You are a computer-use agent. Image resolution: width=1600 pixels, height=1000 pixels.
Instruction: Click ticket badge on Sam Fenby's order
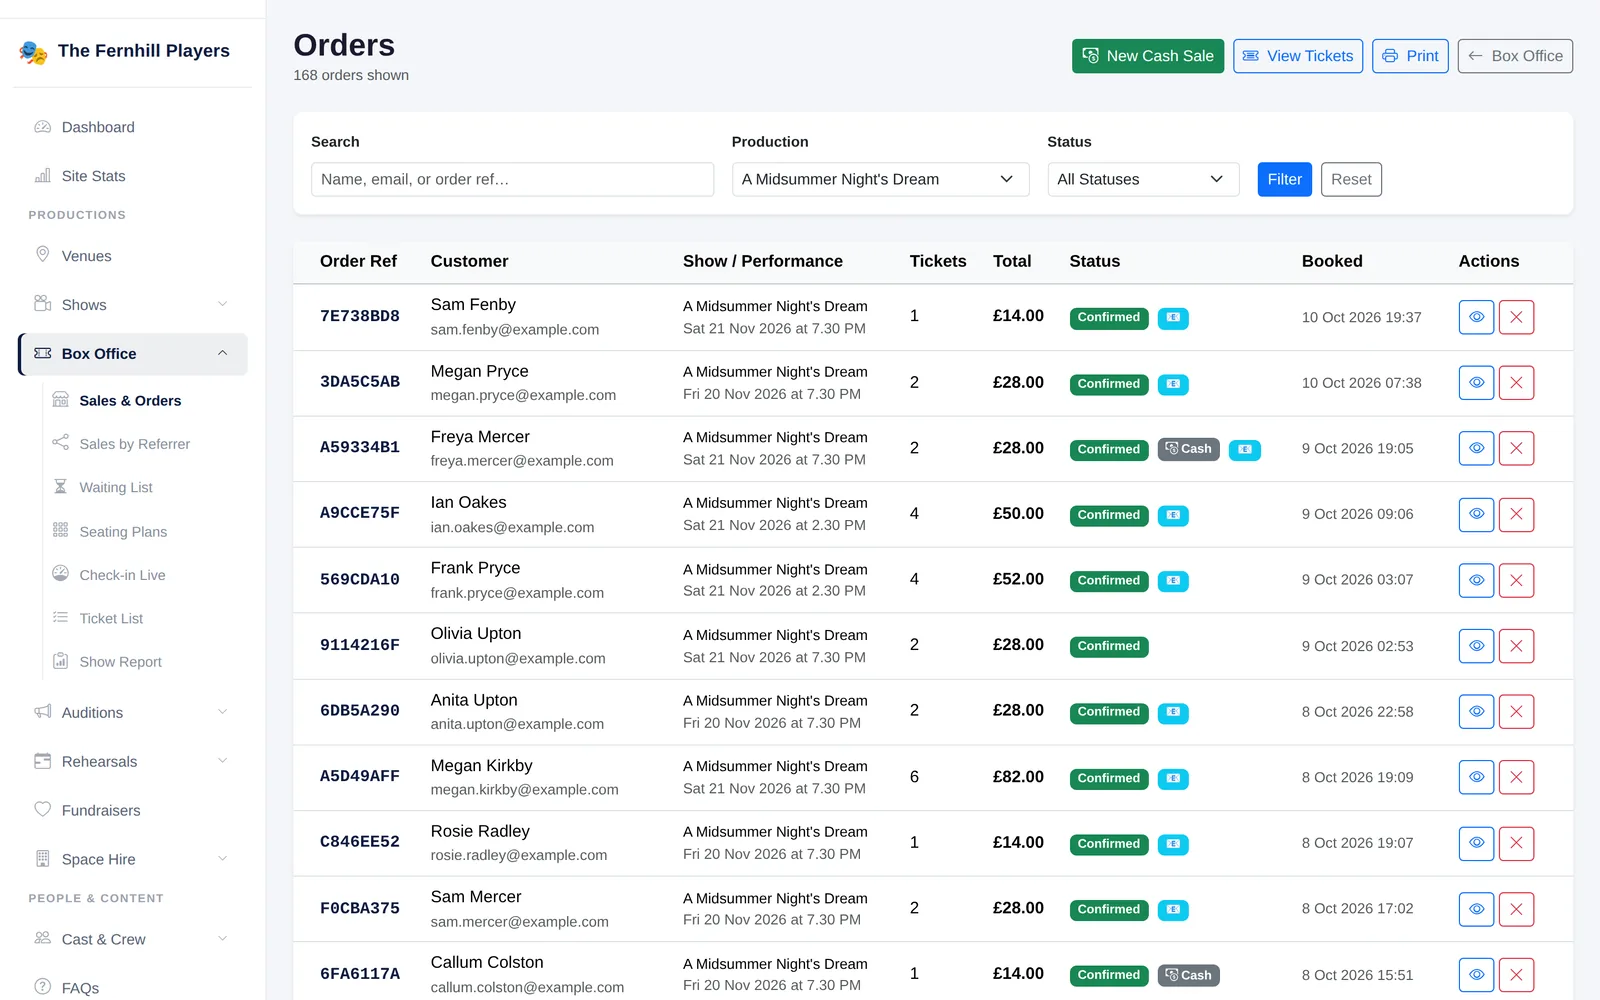(x=1173, y=318)
